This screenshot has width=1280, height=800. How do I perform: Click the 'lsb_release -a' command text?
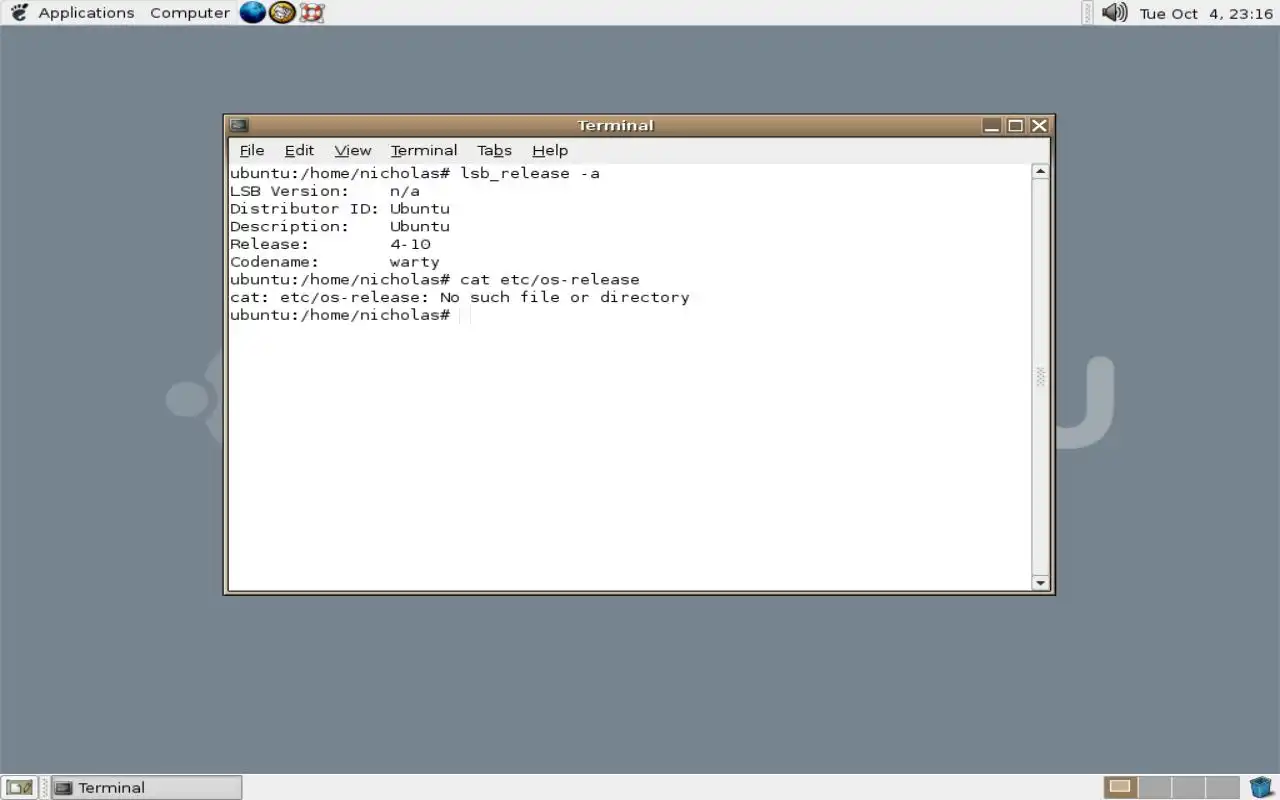(x=530, y=173)
